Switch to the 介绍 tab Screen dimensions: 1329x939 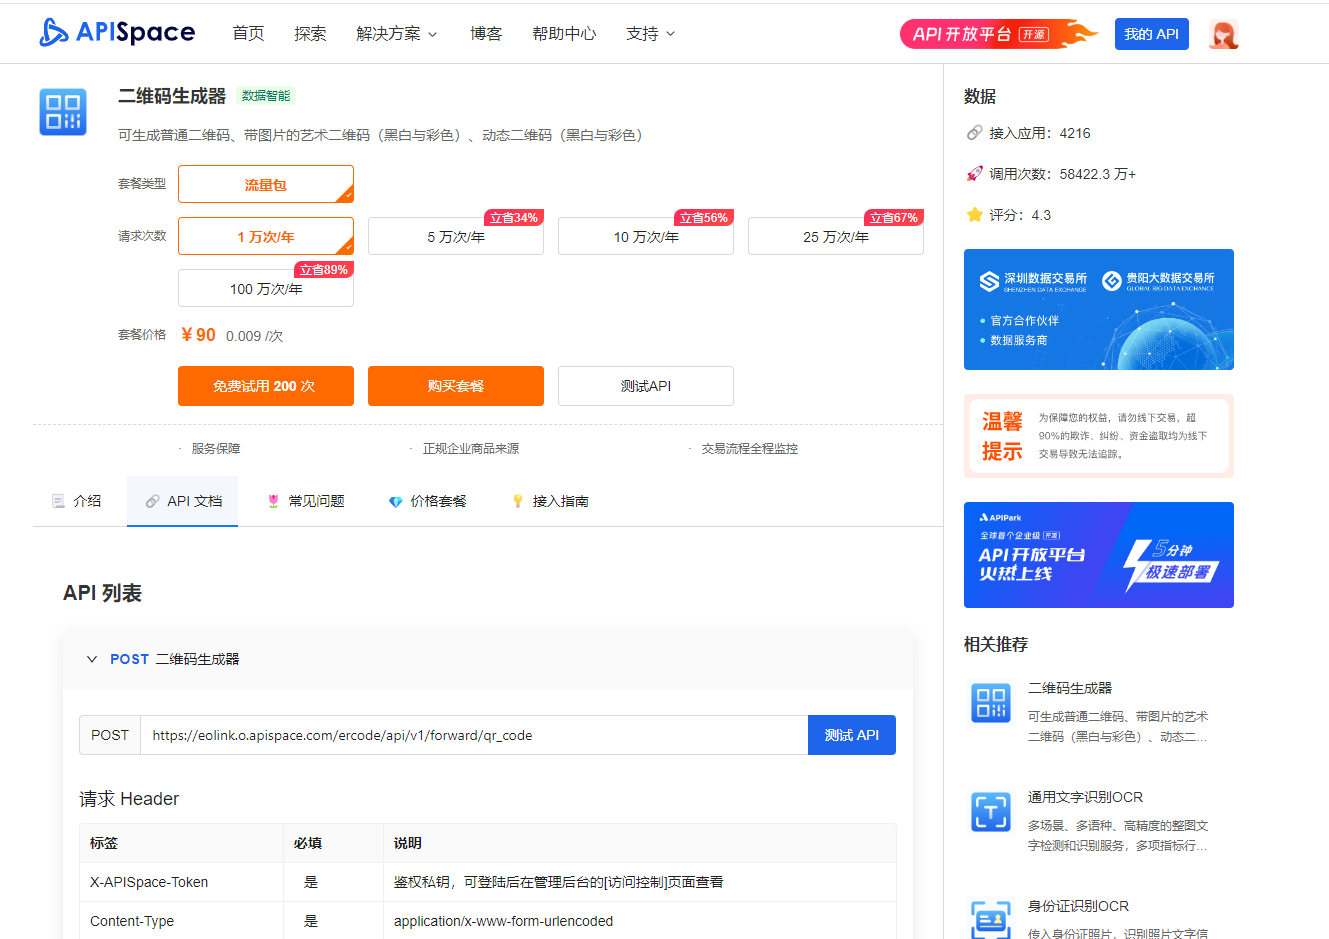(x=77, y=501)
